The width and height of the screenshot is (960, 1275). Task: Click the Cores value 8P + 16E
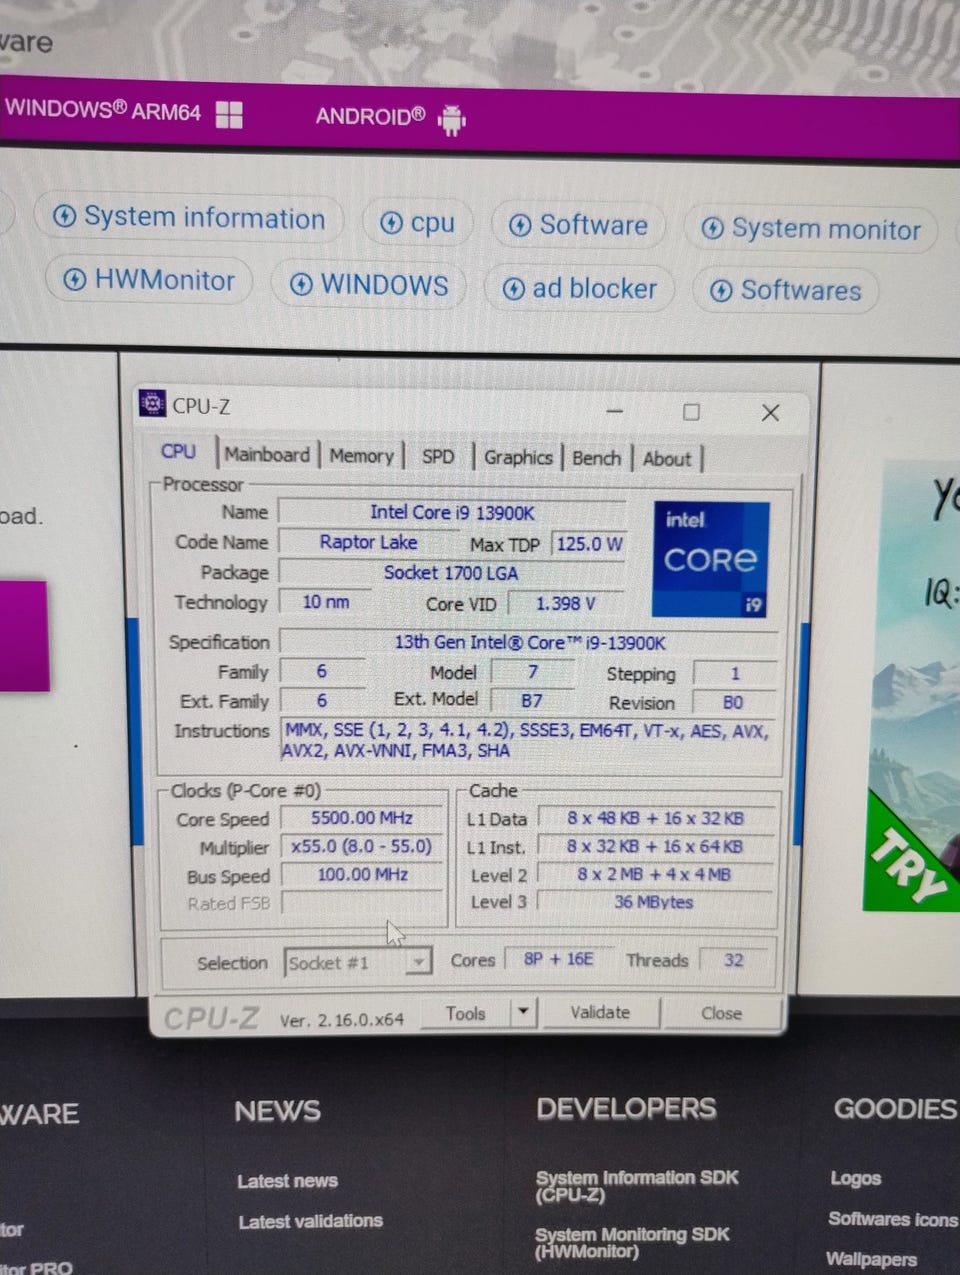(x=558, y=959)
